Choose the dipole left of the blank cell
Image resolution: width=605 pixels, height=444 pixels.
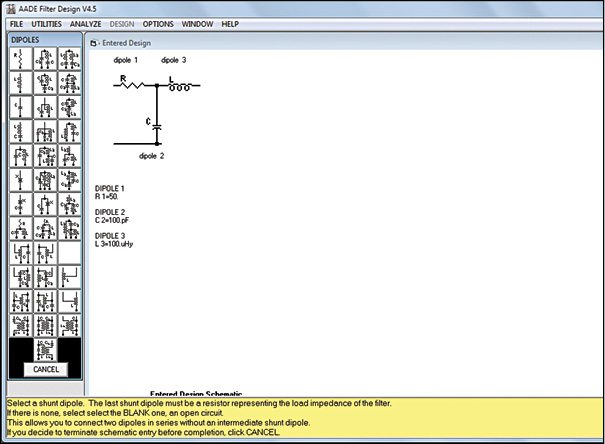pyautogui.click(x=44, y=253)
